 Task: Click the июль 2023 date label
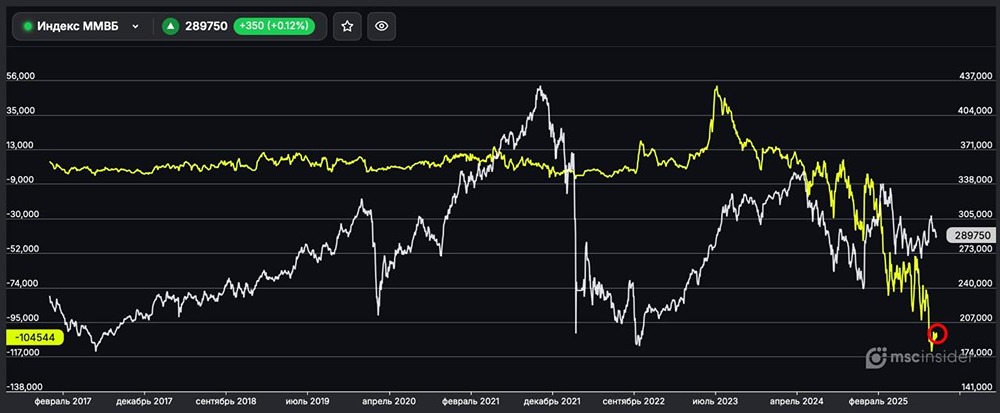(716, 402)
